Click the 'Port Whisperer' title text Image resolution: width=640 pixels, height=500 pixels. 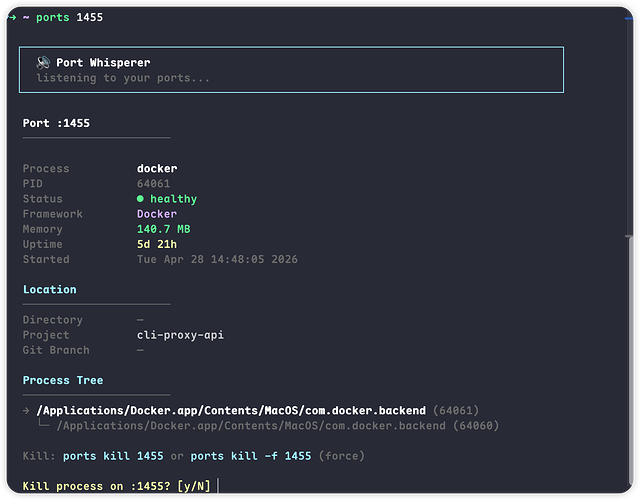(103, 62)
